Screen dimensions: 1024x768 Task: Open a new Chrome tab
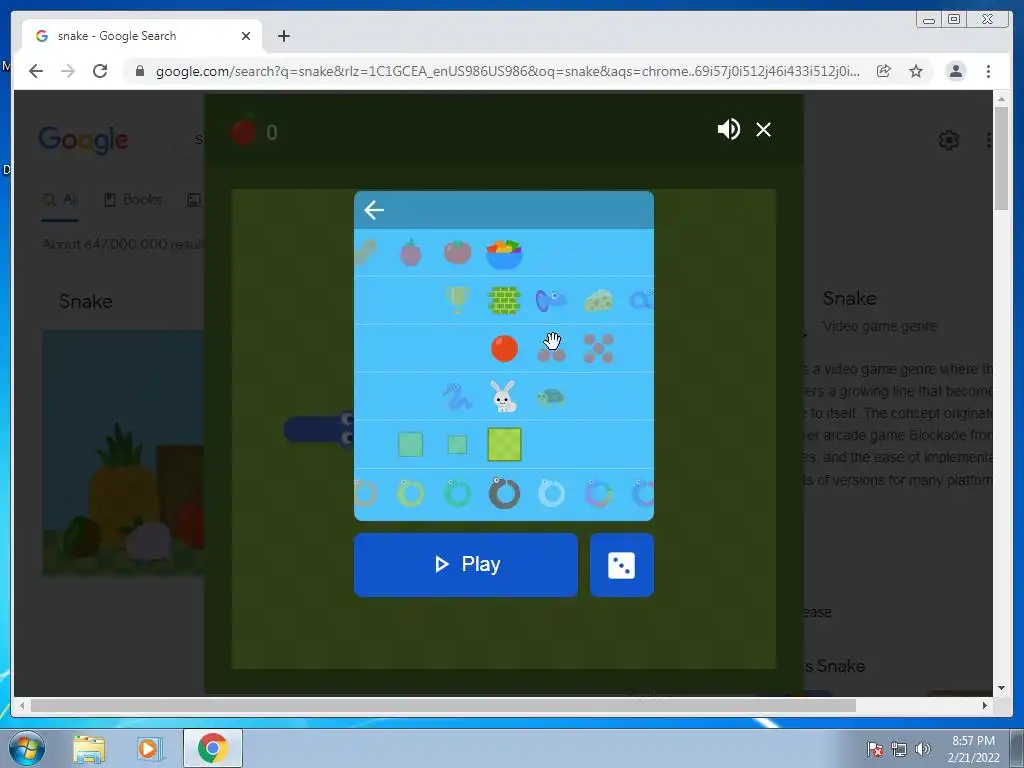pos(283,36)
